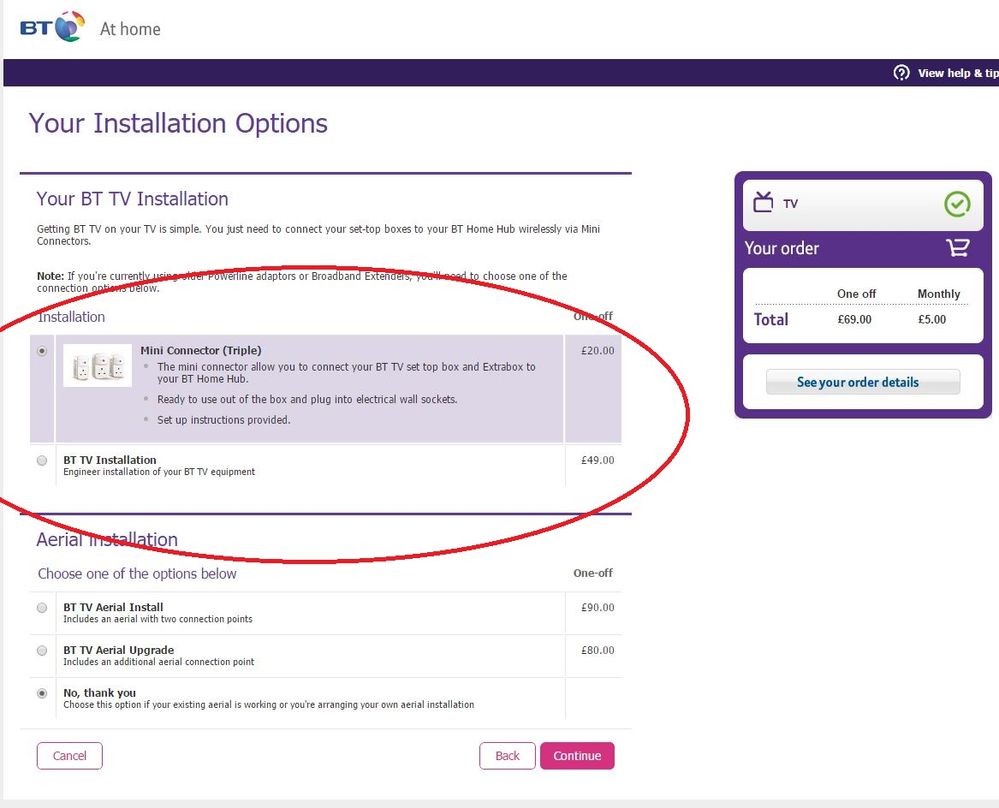Click the Mini Connector product thumbnail
Screen dimensions: 999x808
(x=97, y=366)
